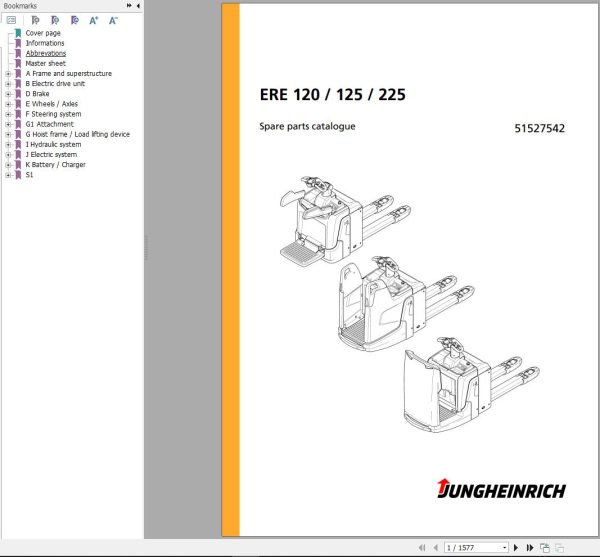Select I Hydraulic system bookmark label
This screenshot has height=557, width=600.
(53, 145)
